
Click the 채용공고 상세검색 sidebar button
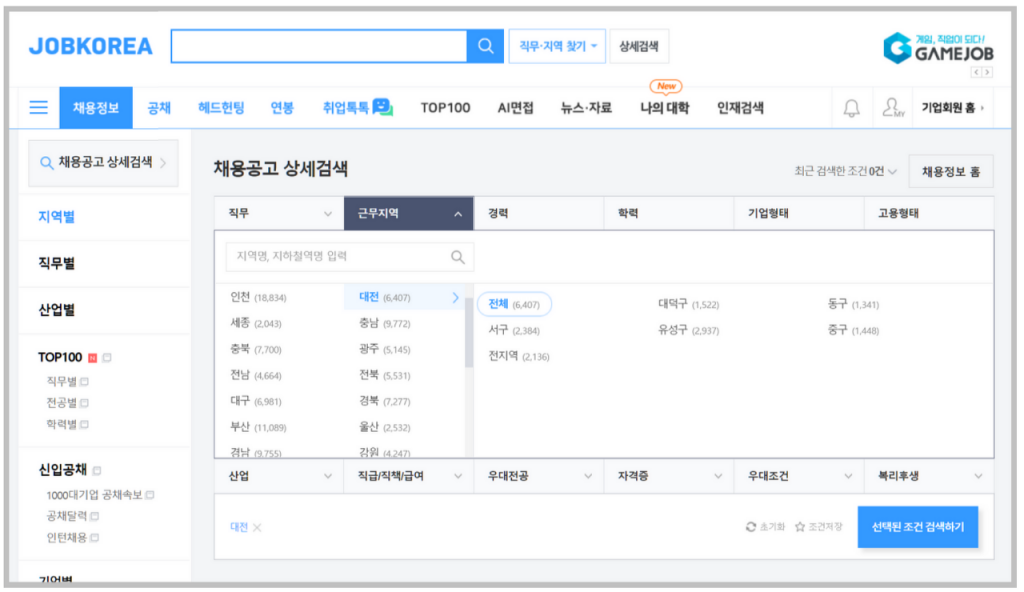(x=103, y=163)
